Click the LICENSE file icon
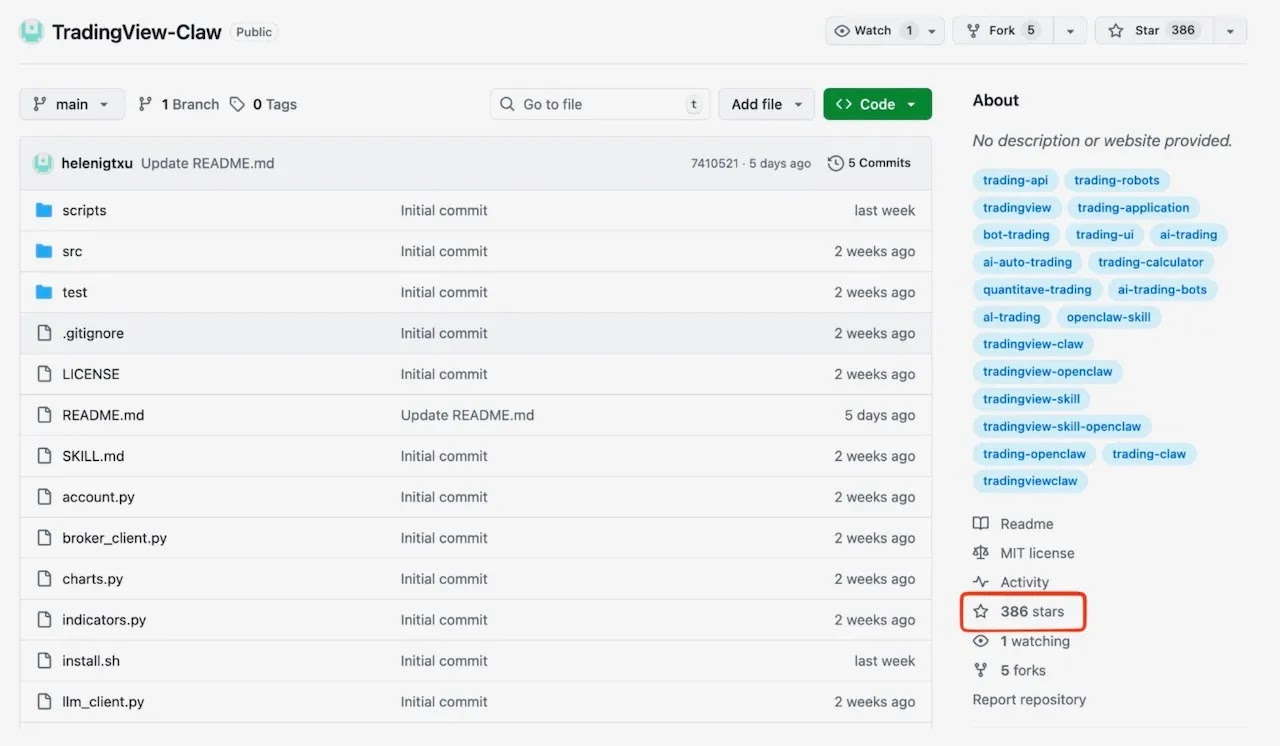Screen dimensions: 1280x746 [44, 374]
